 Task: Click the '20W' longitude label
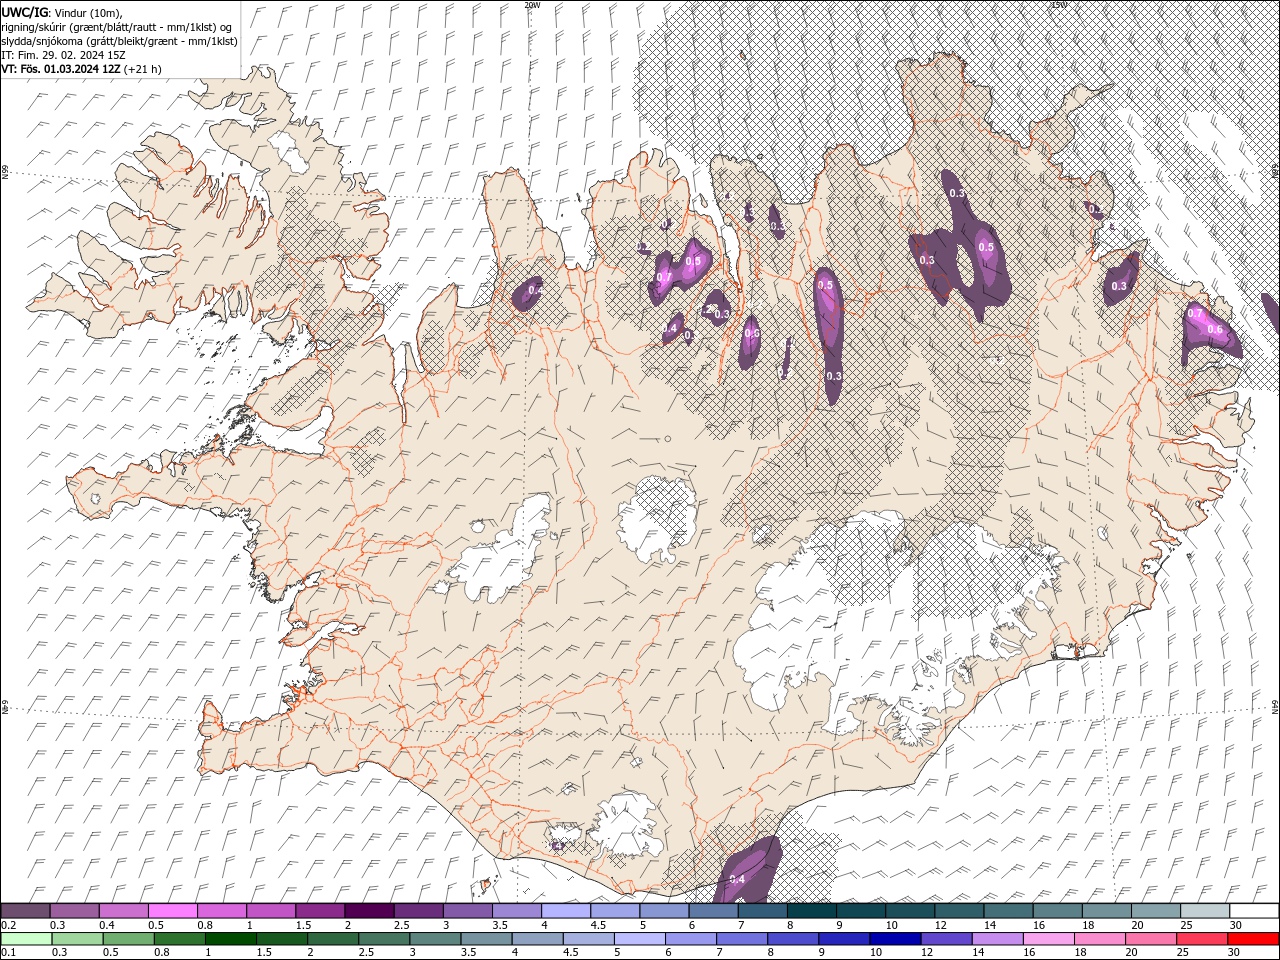tap(532, 5)
